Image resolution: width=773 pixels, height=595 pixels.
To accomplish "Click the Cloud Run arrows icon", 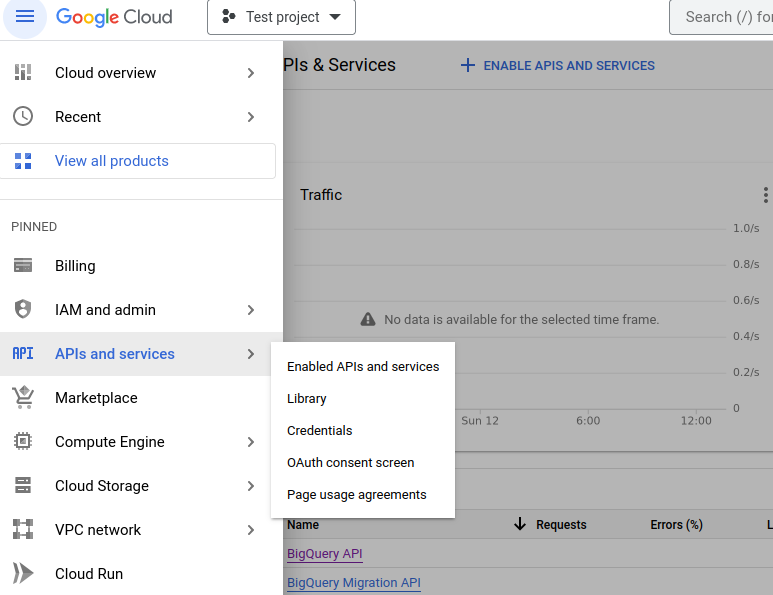I will [23, 573].
